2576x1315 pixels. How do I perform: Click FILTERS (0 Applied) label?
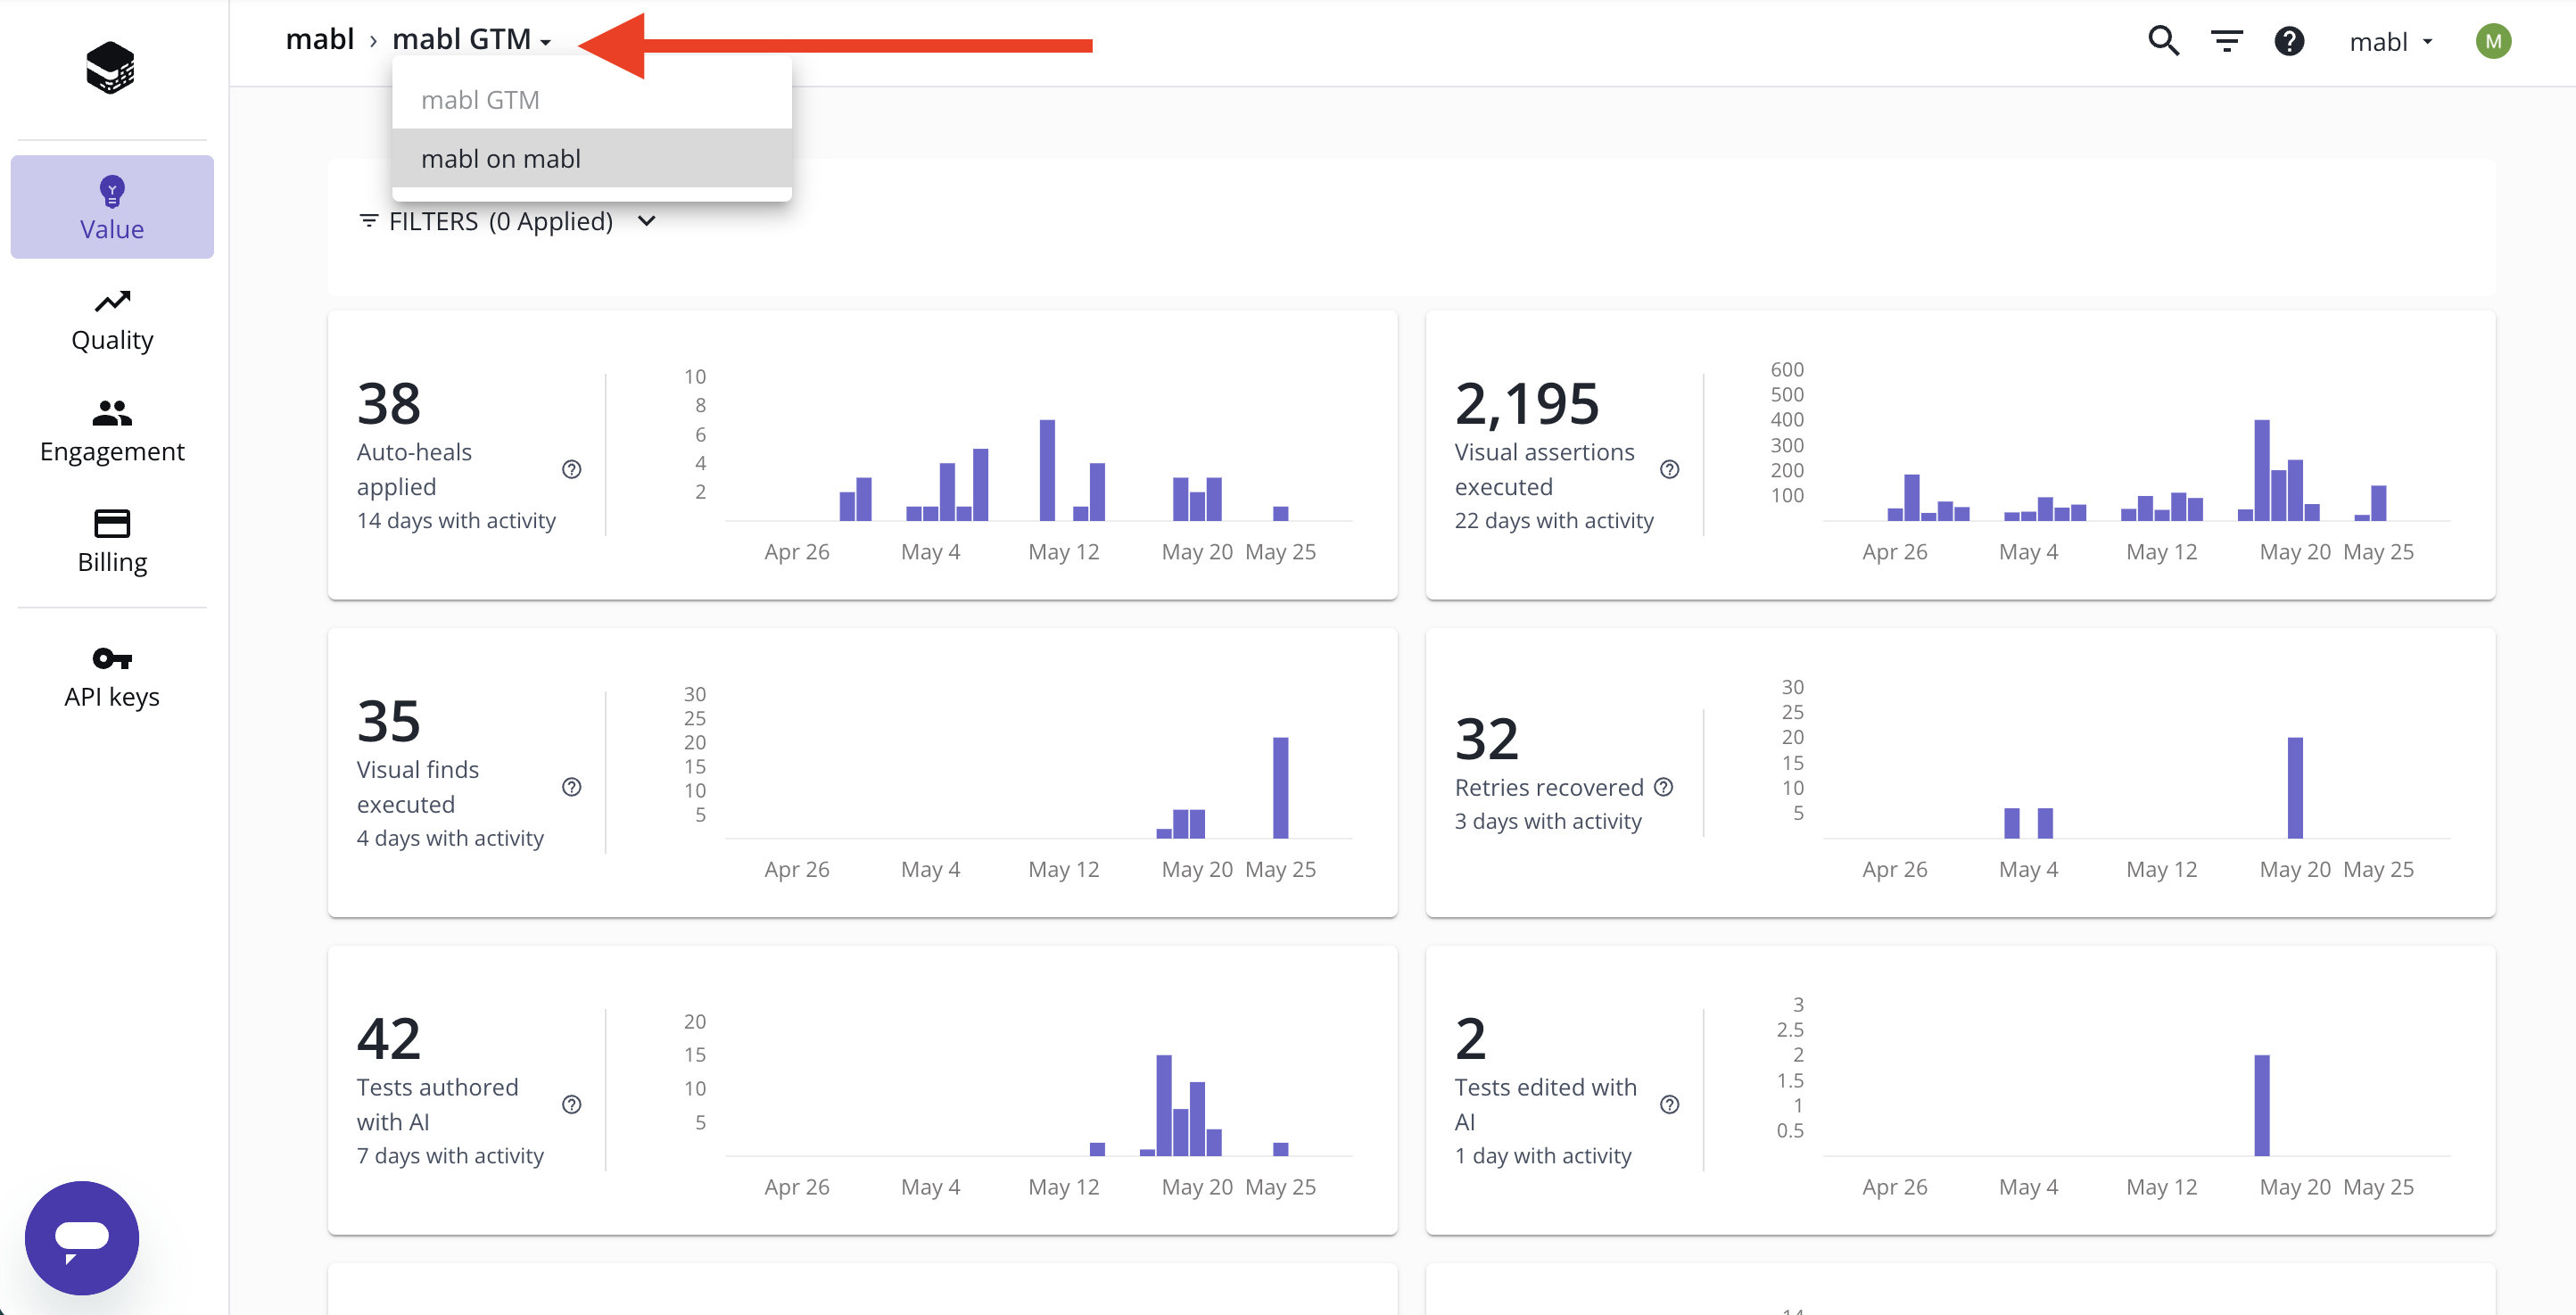[501, 221]
